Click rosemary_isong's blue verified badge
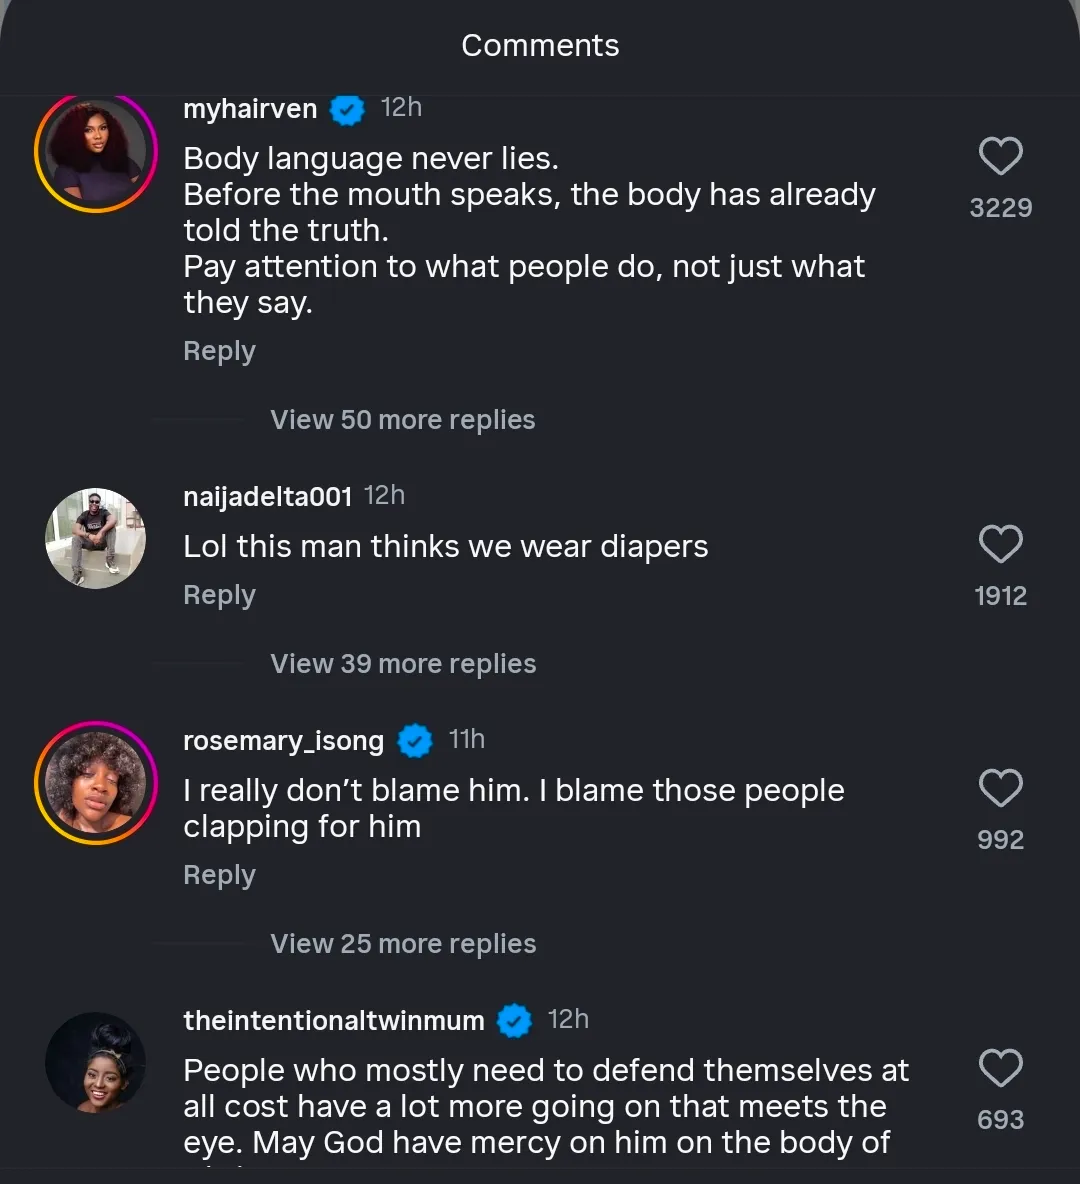 click(x=415, y=741)
